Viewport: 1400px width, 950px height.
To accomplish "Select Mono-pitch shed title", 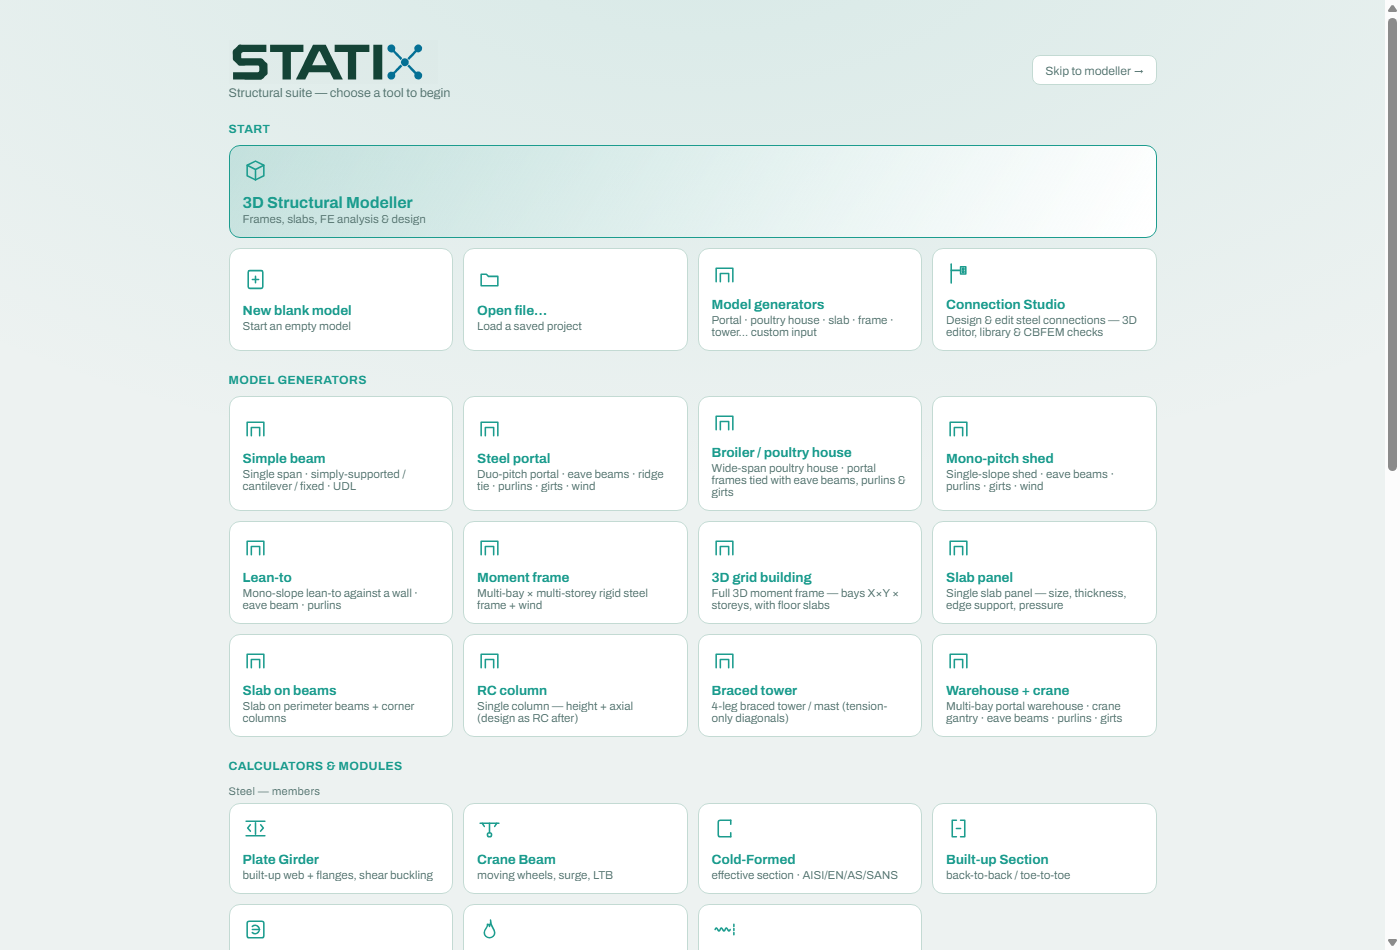I will (x=999, y=458).
